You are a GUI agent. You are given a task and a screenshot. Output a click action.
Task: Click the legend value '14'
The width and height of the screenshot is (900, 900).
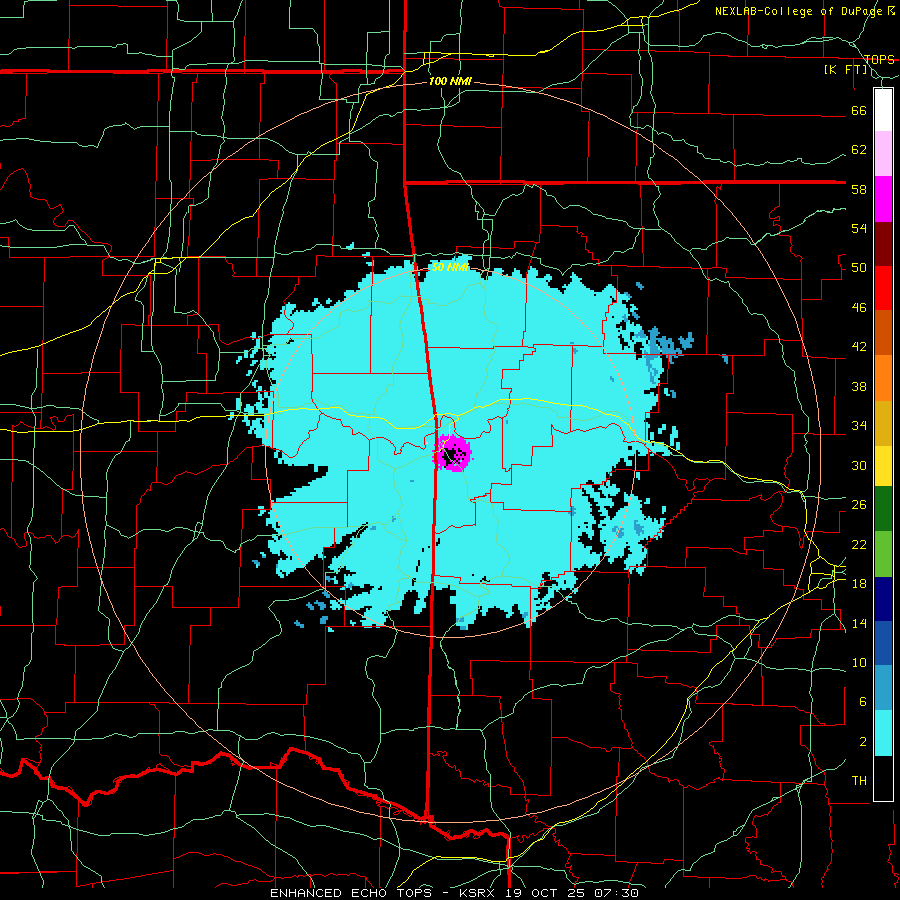pyautogui.click(x=859, y=623)
